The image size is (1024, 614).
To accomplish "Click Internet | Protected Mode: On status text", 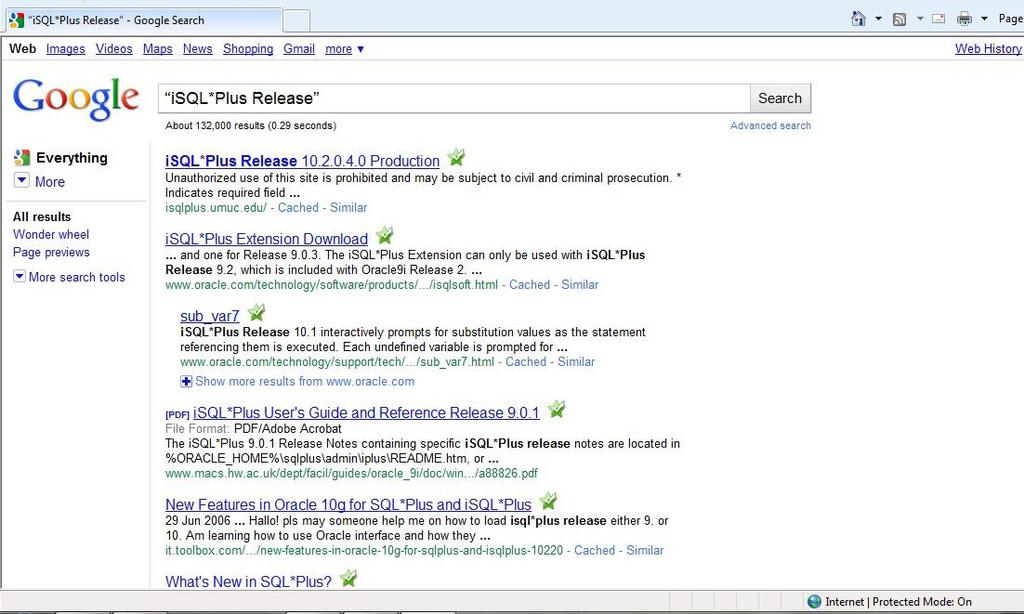I will [898, 602].
